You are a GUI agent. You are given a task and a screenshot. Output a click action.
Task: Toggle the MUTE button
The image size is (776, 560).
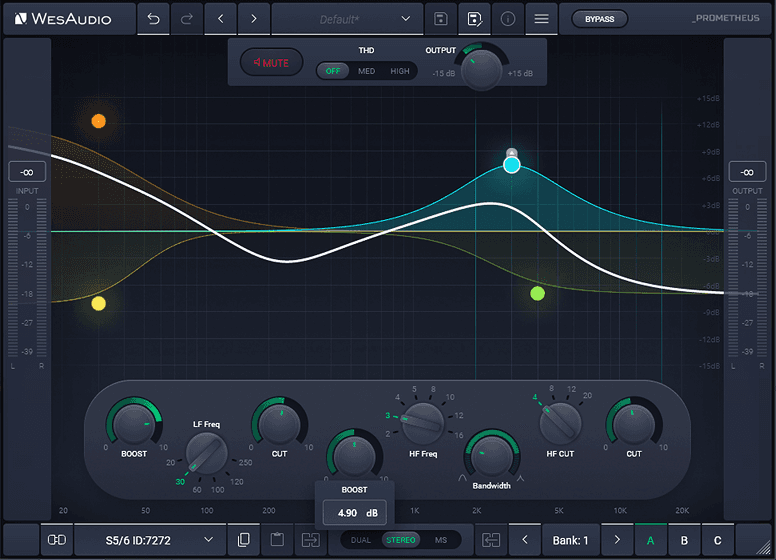[271, 63]
